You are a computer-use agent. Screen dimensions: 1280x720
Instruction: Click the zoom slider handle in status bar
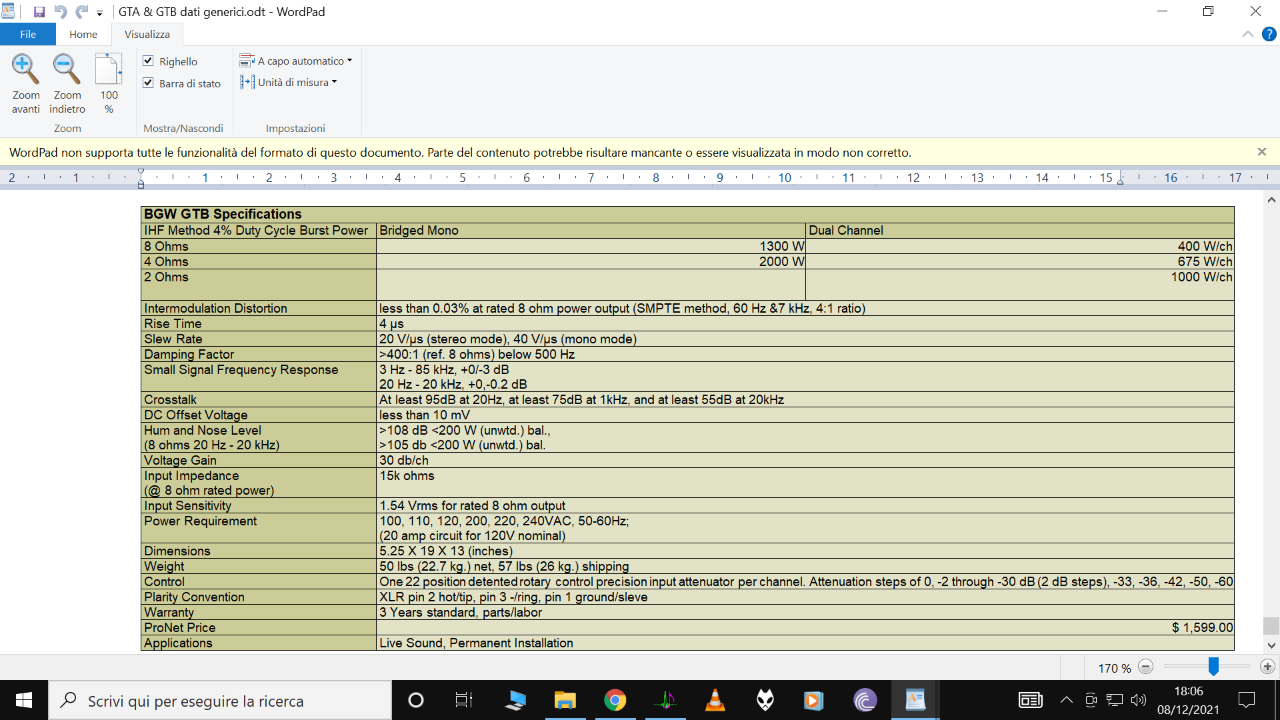[x=1213, y=667]
